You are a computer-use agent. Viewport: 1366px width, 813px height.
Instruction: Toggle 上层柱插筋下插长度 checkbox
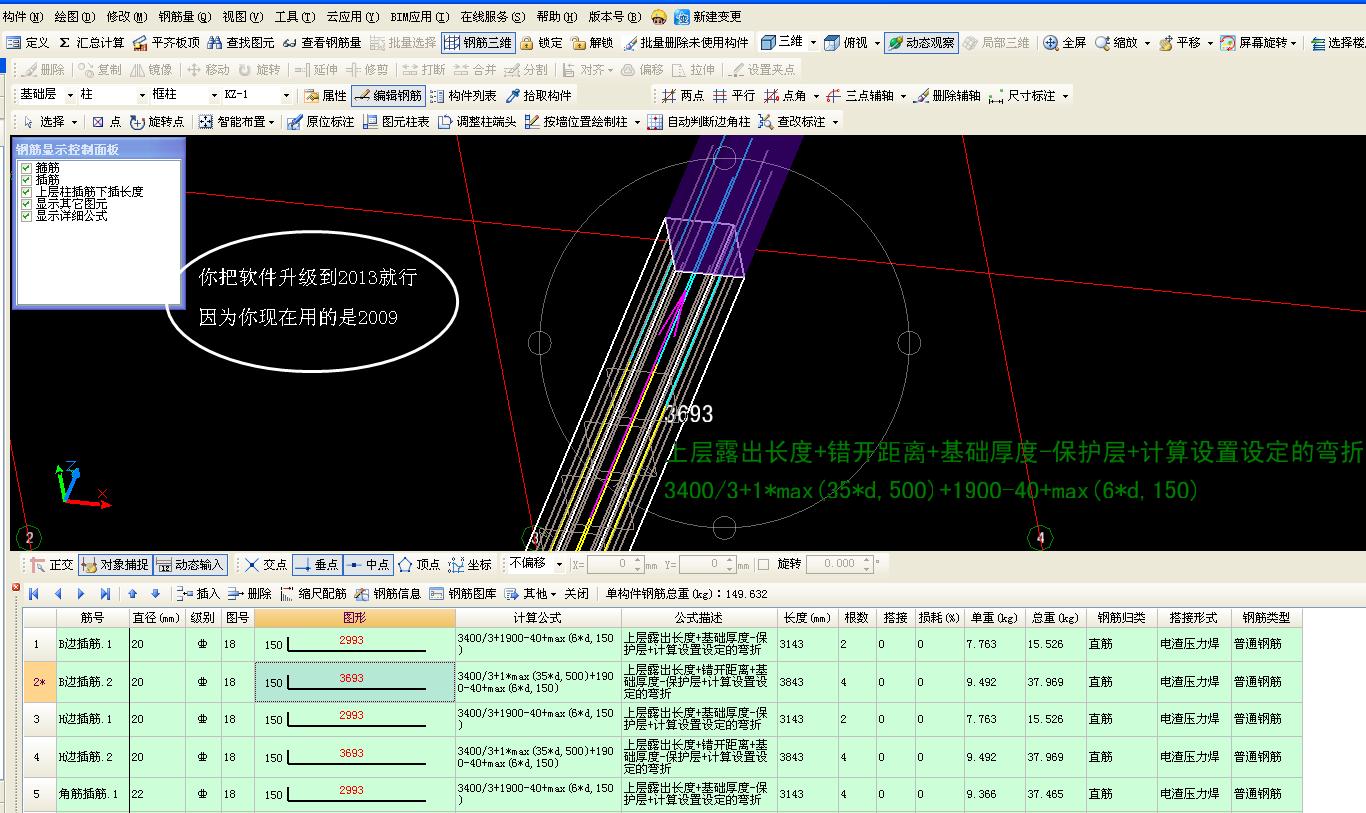click(26, 192)
